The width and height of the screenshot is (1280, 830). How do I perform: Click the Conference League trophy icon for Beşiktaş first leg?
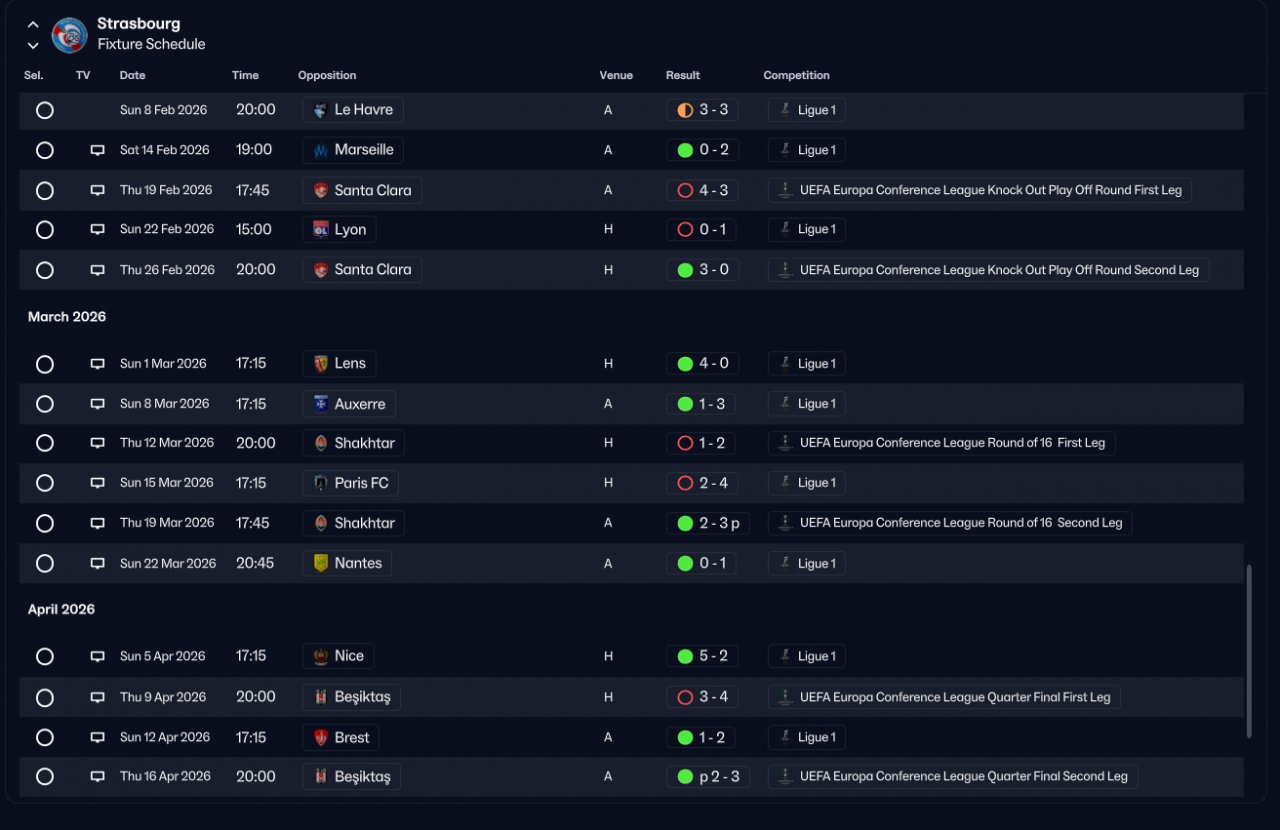(785, 697)
